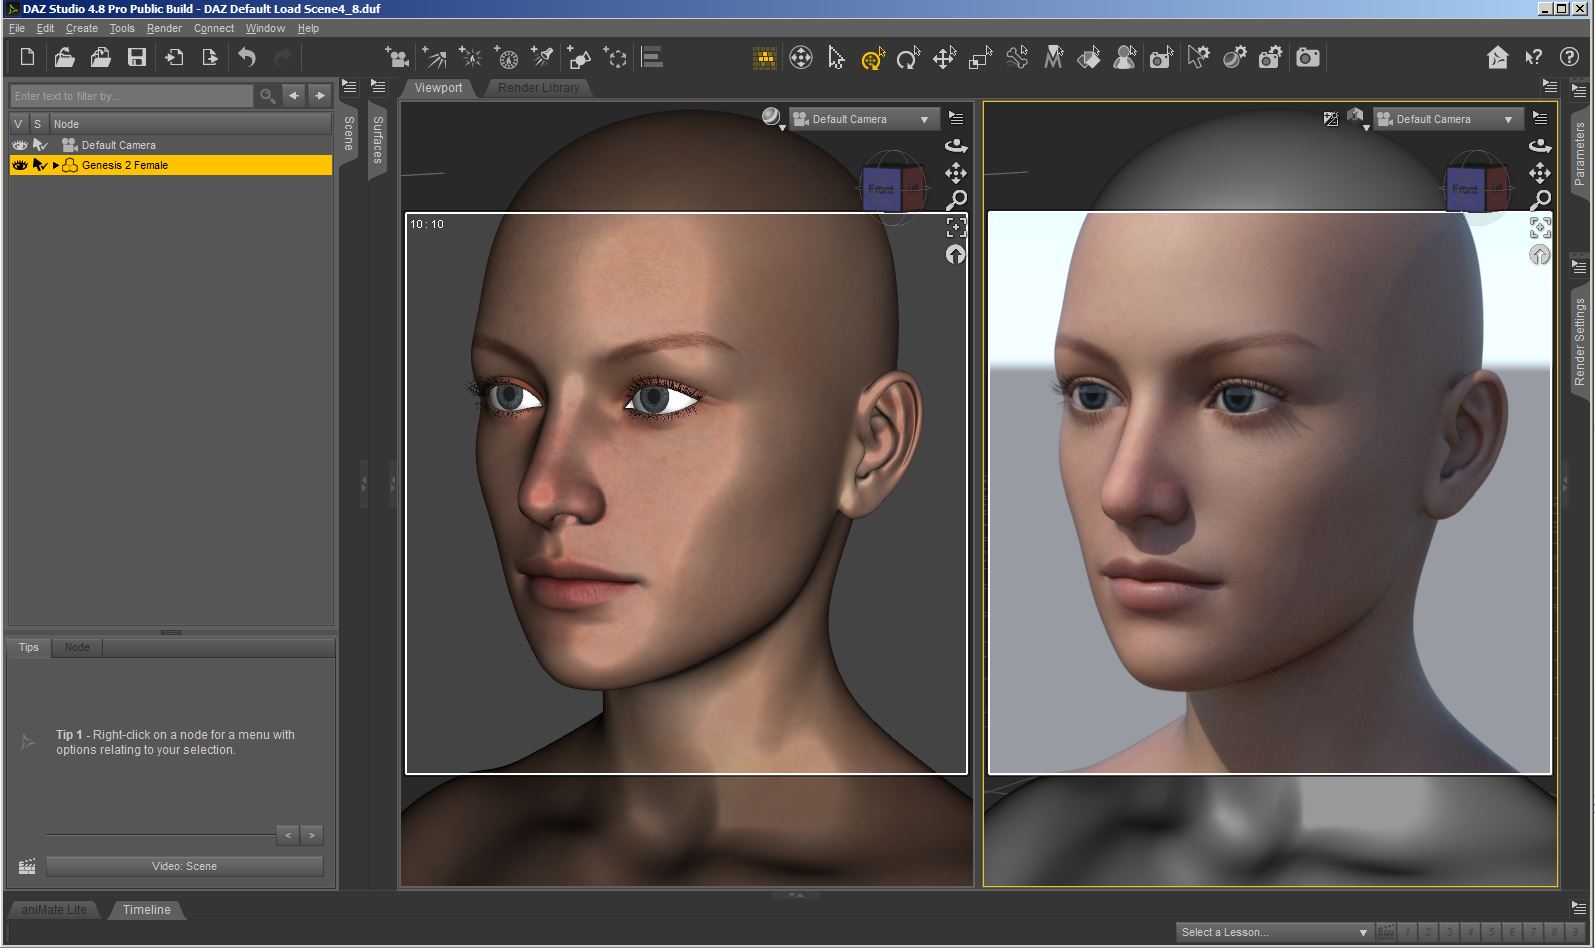Select the Scale tool
The width and height of the screenshot is (1595, 948).
tap(980, 58)
